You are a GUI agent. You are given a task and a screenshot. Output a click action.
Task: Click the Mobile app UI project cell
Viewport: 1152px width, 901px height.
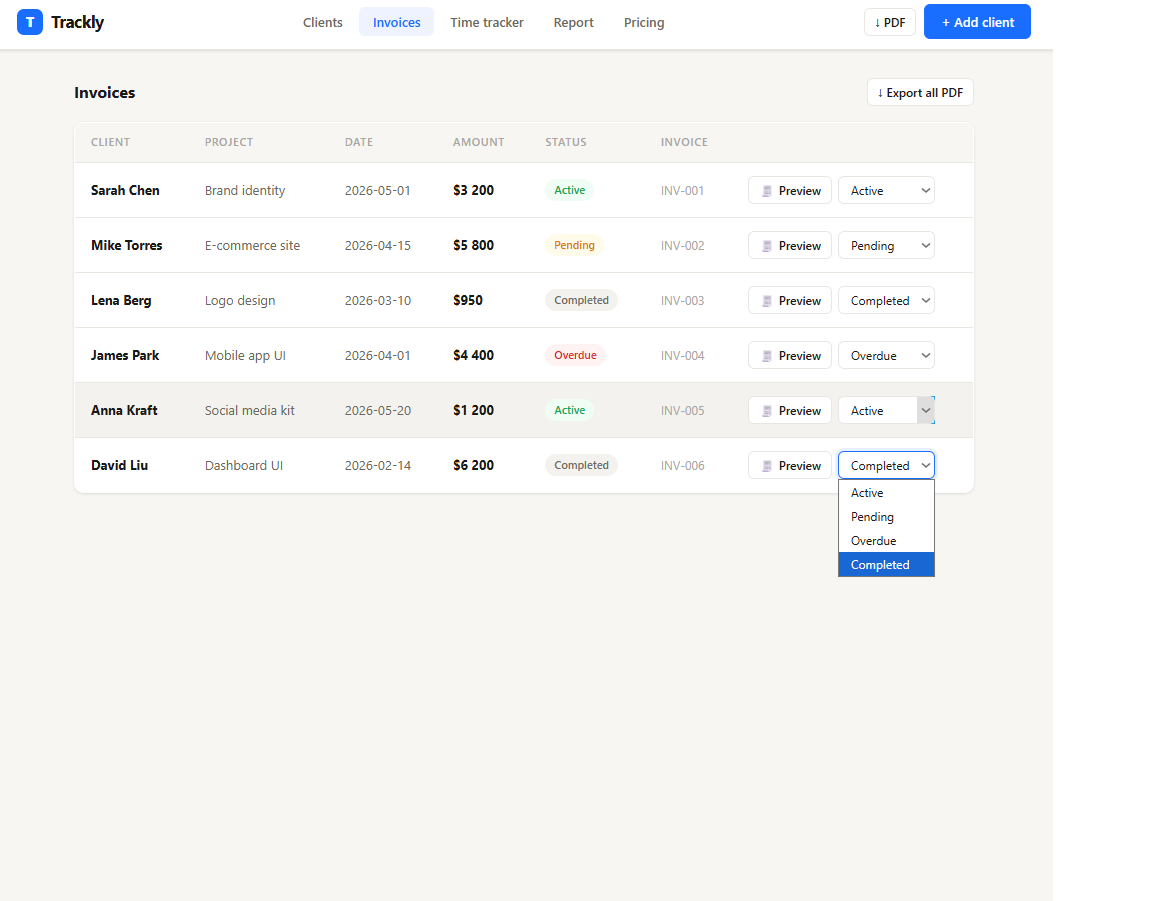[x=245, y=356]
